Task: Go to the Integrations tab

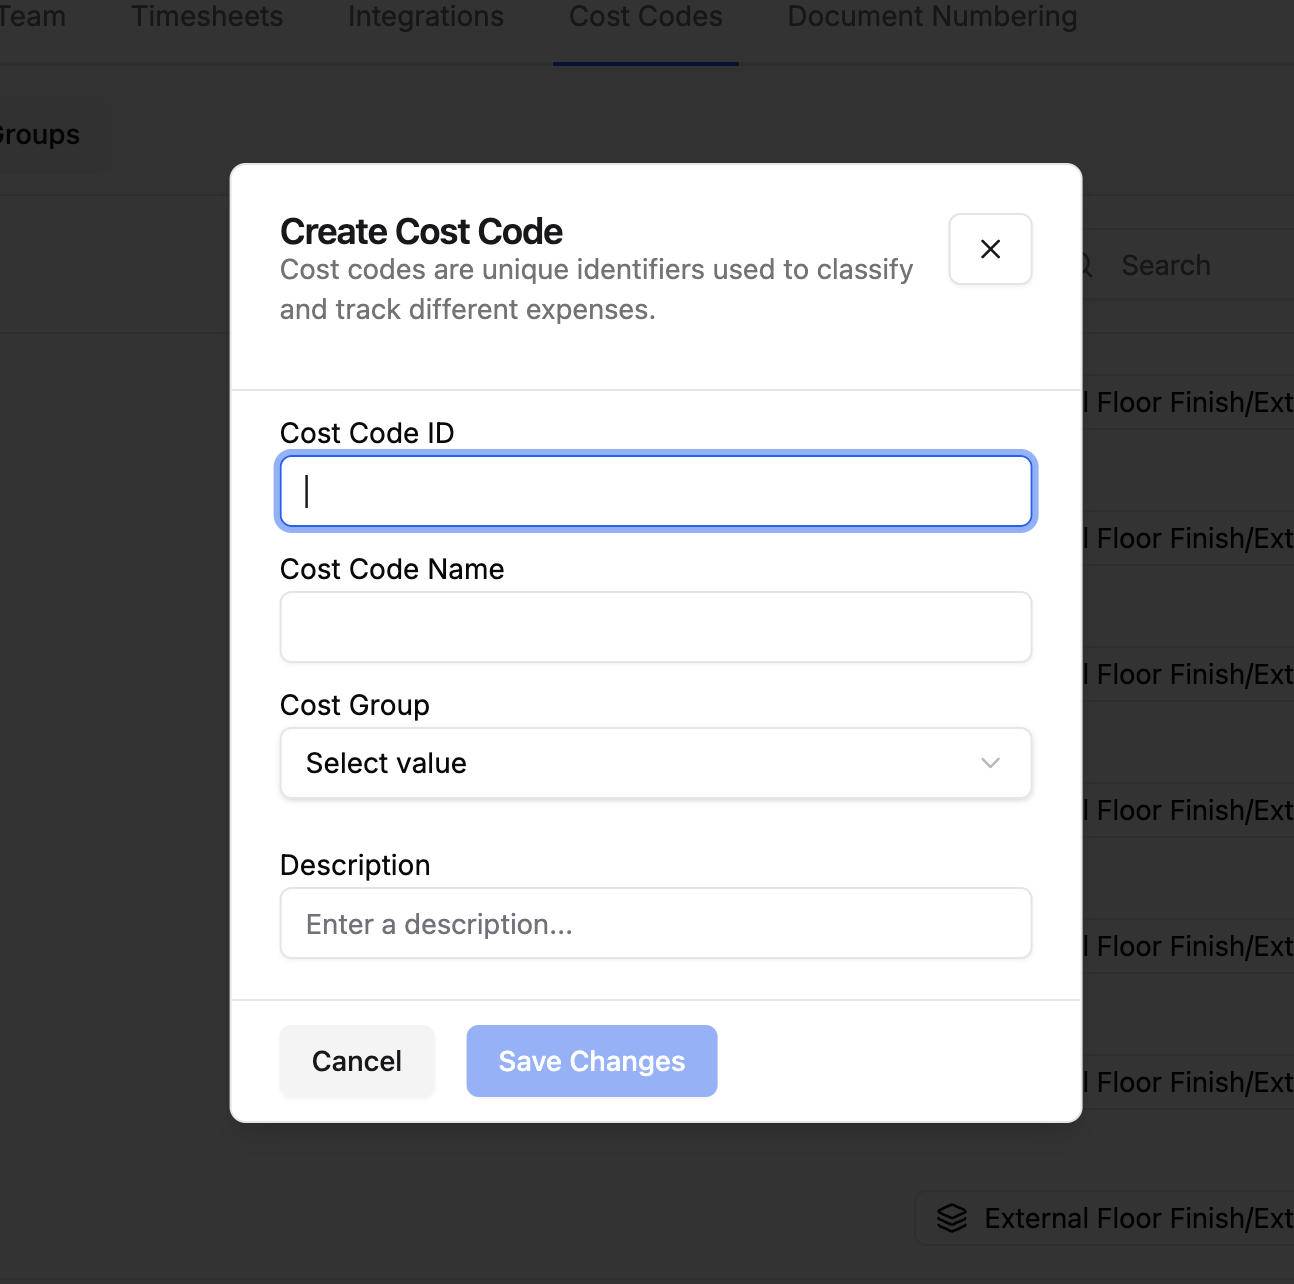Action: click(x=426, y=17)
